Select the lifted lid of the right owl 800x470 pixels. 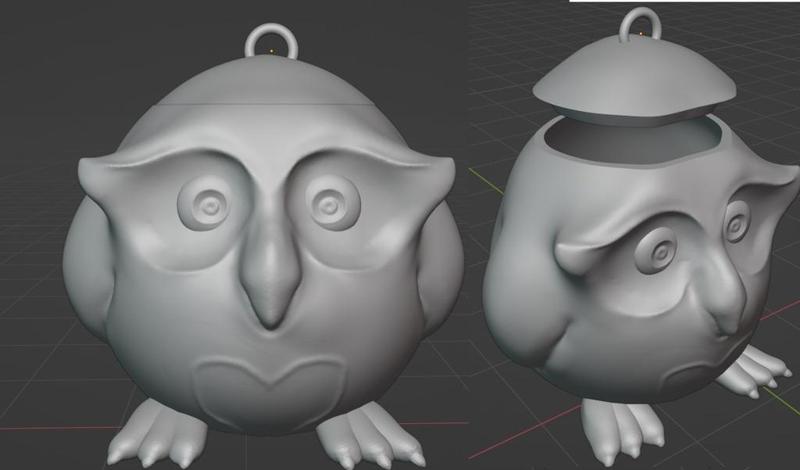634,81
